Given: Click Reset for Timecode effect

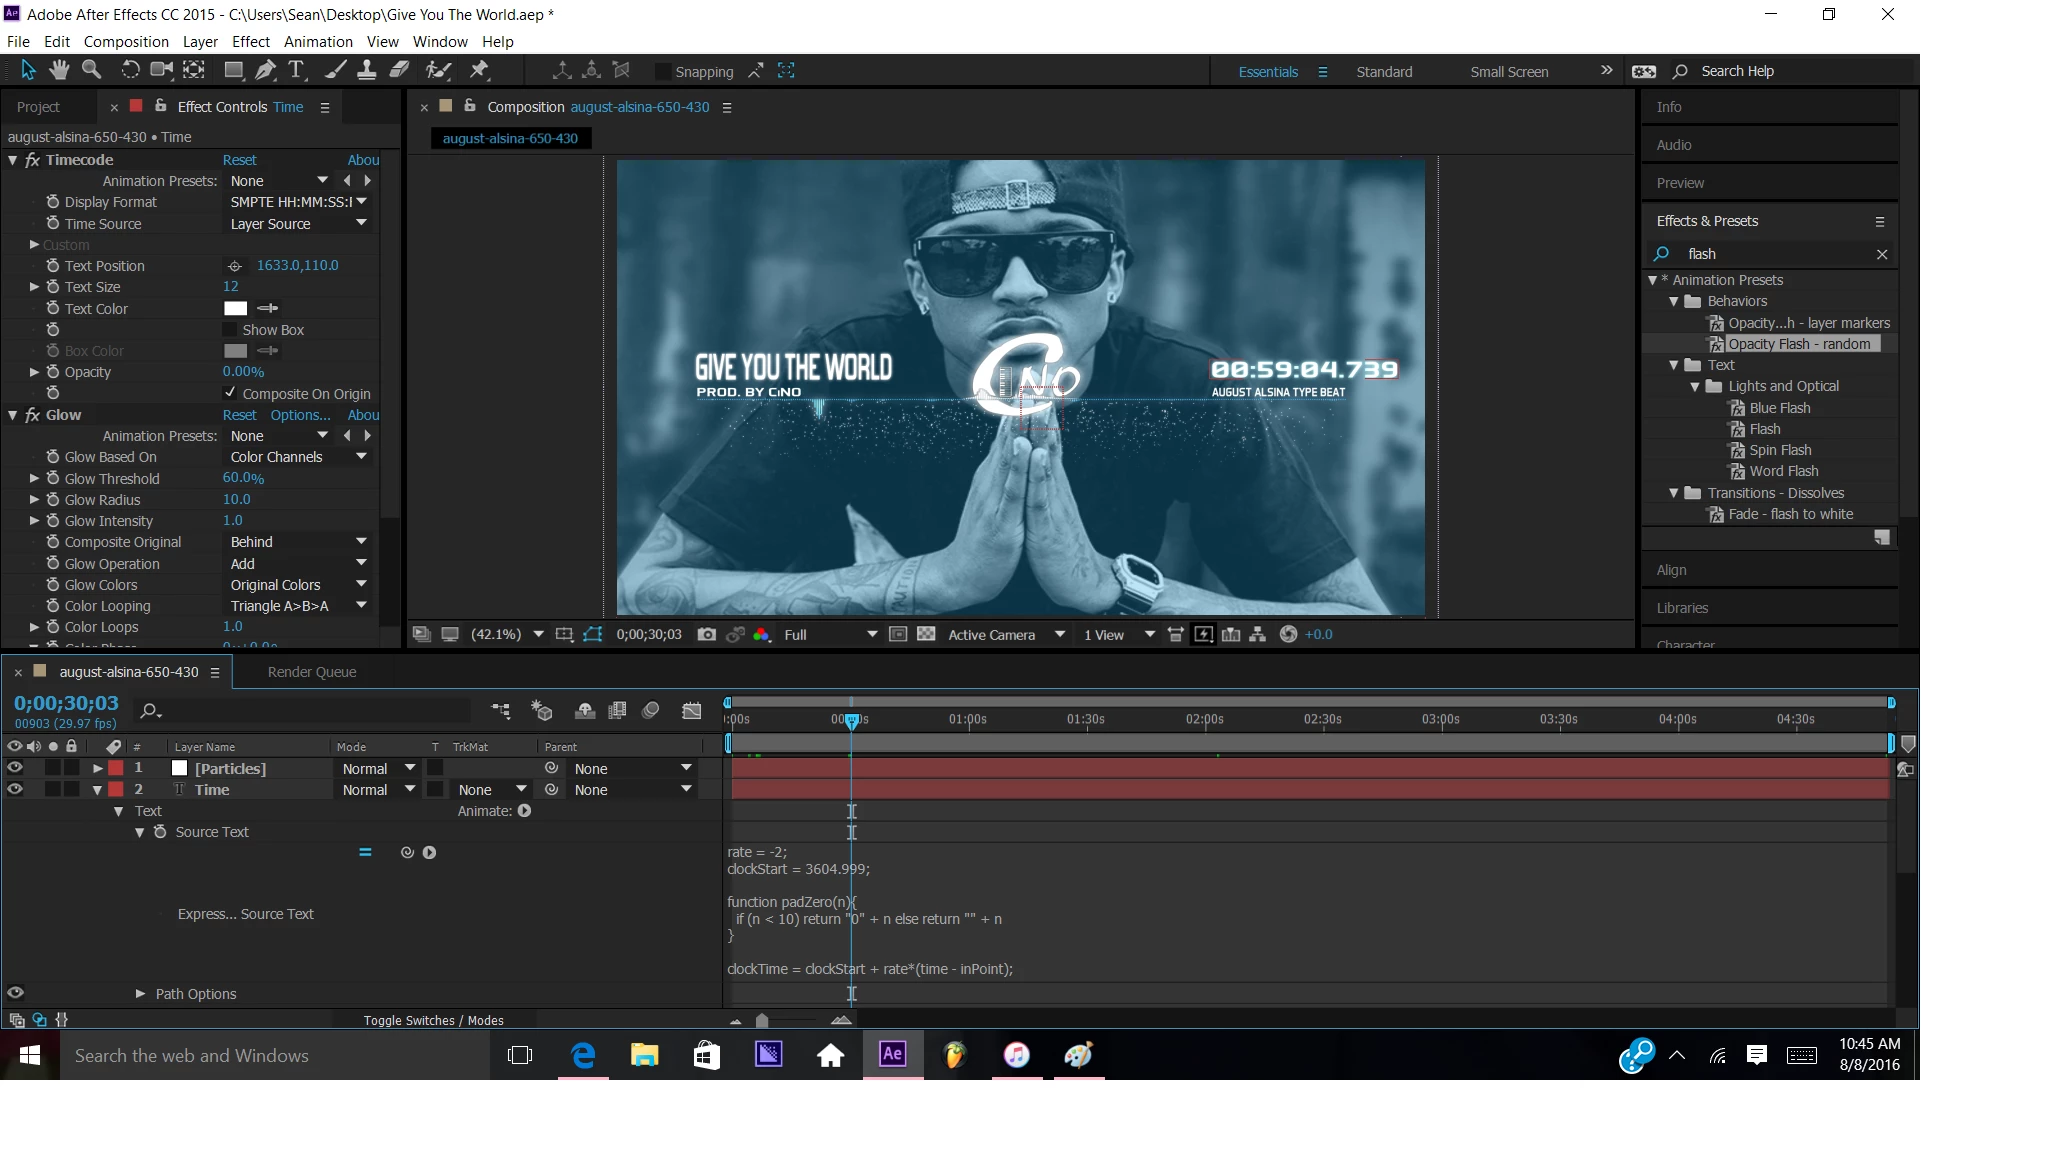Looking at the screenshot, I should coord(239,160).
